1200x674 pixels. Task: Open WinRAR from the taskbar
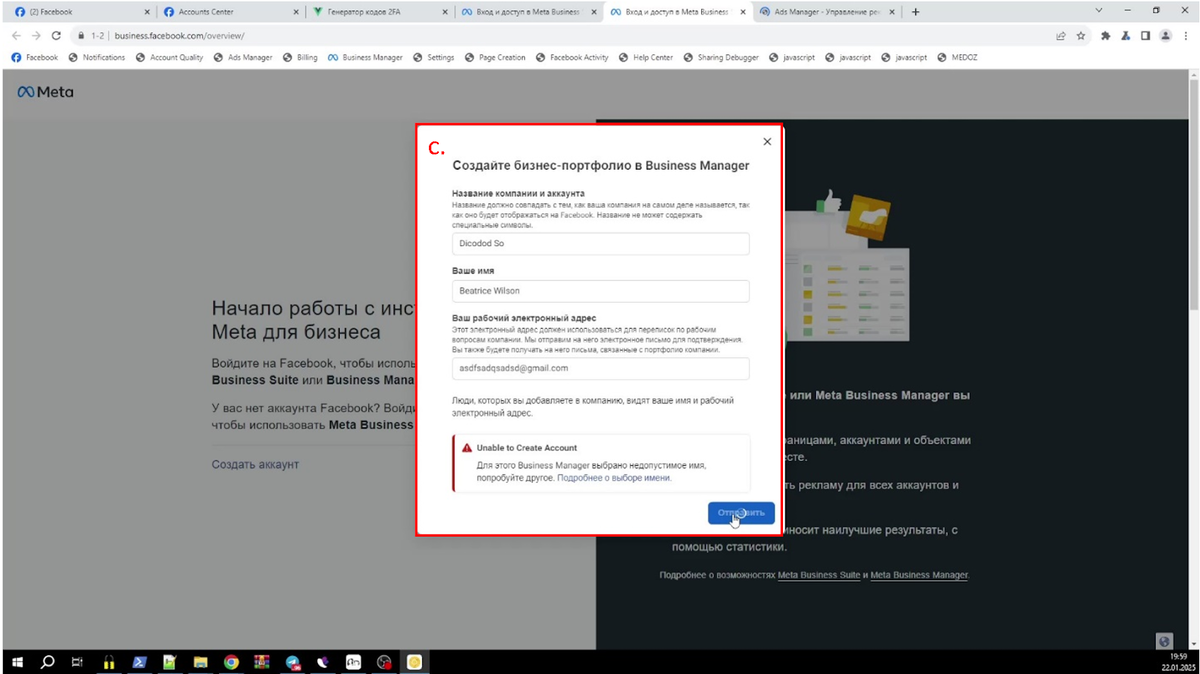point(262,662)
